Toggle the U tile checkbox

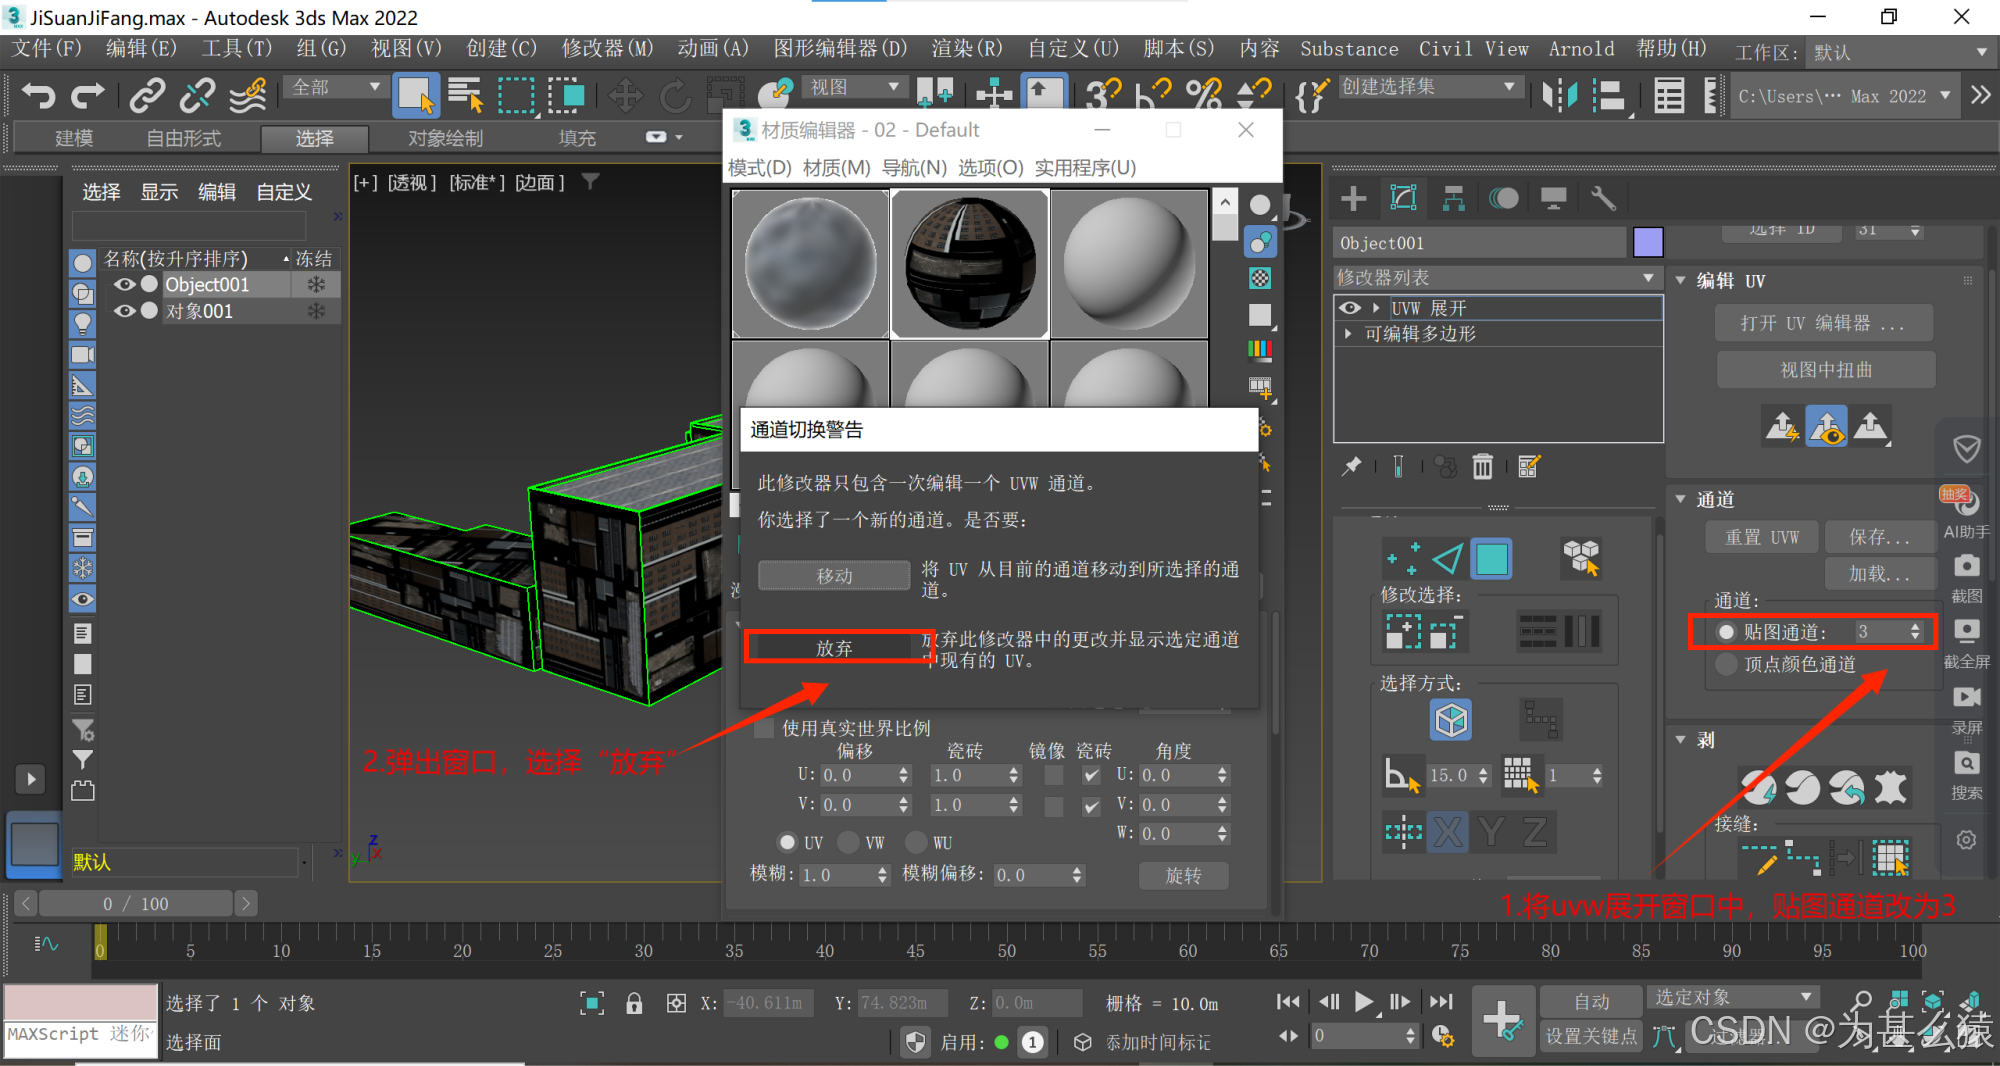1092,775
